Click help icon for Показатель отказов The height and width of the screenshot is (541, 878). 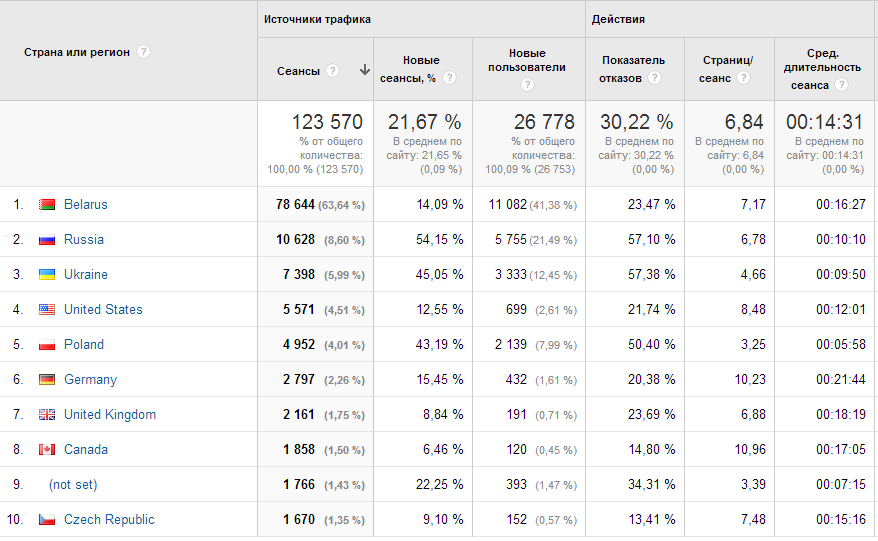pos(654,78)
